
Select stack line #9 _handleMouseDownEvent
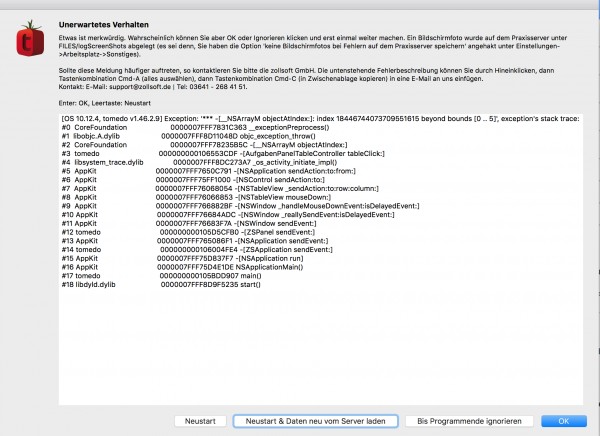[x=240, y=206]
